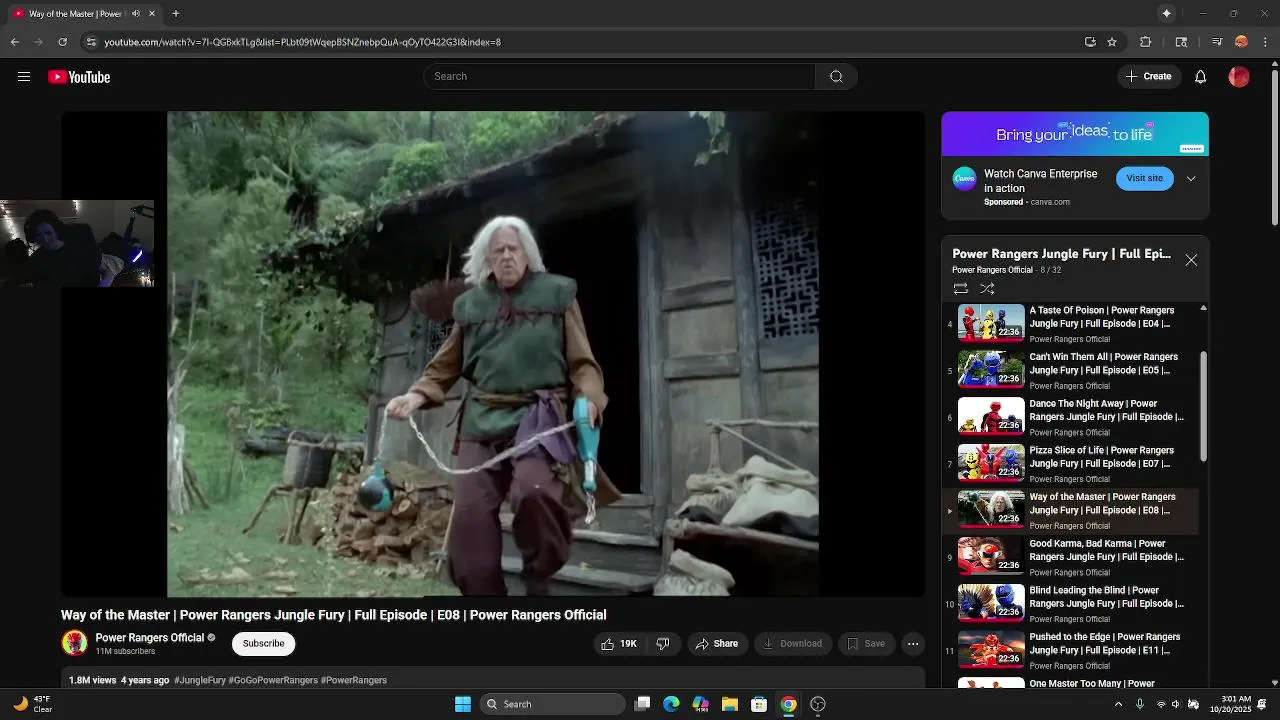This screenshot has width=1280, height=720.
Task: Play 'Good Karma, Bad Karma' playlist video
Action: pyautogui.click(x=1073, y=557)
